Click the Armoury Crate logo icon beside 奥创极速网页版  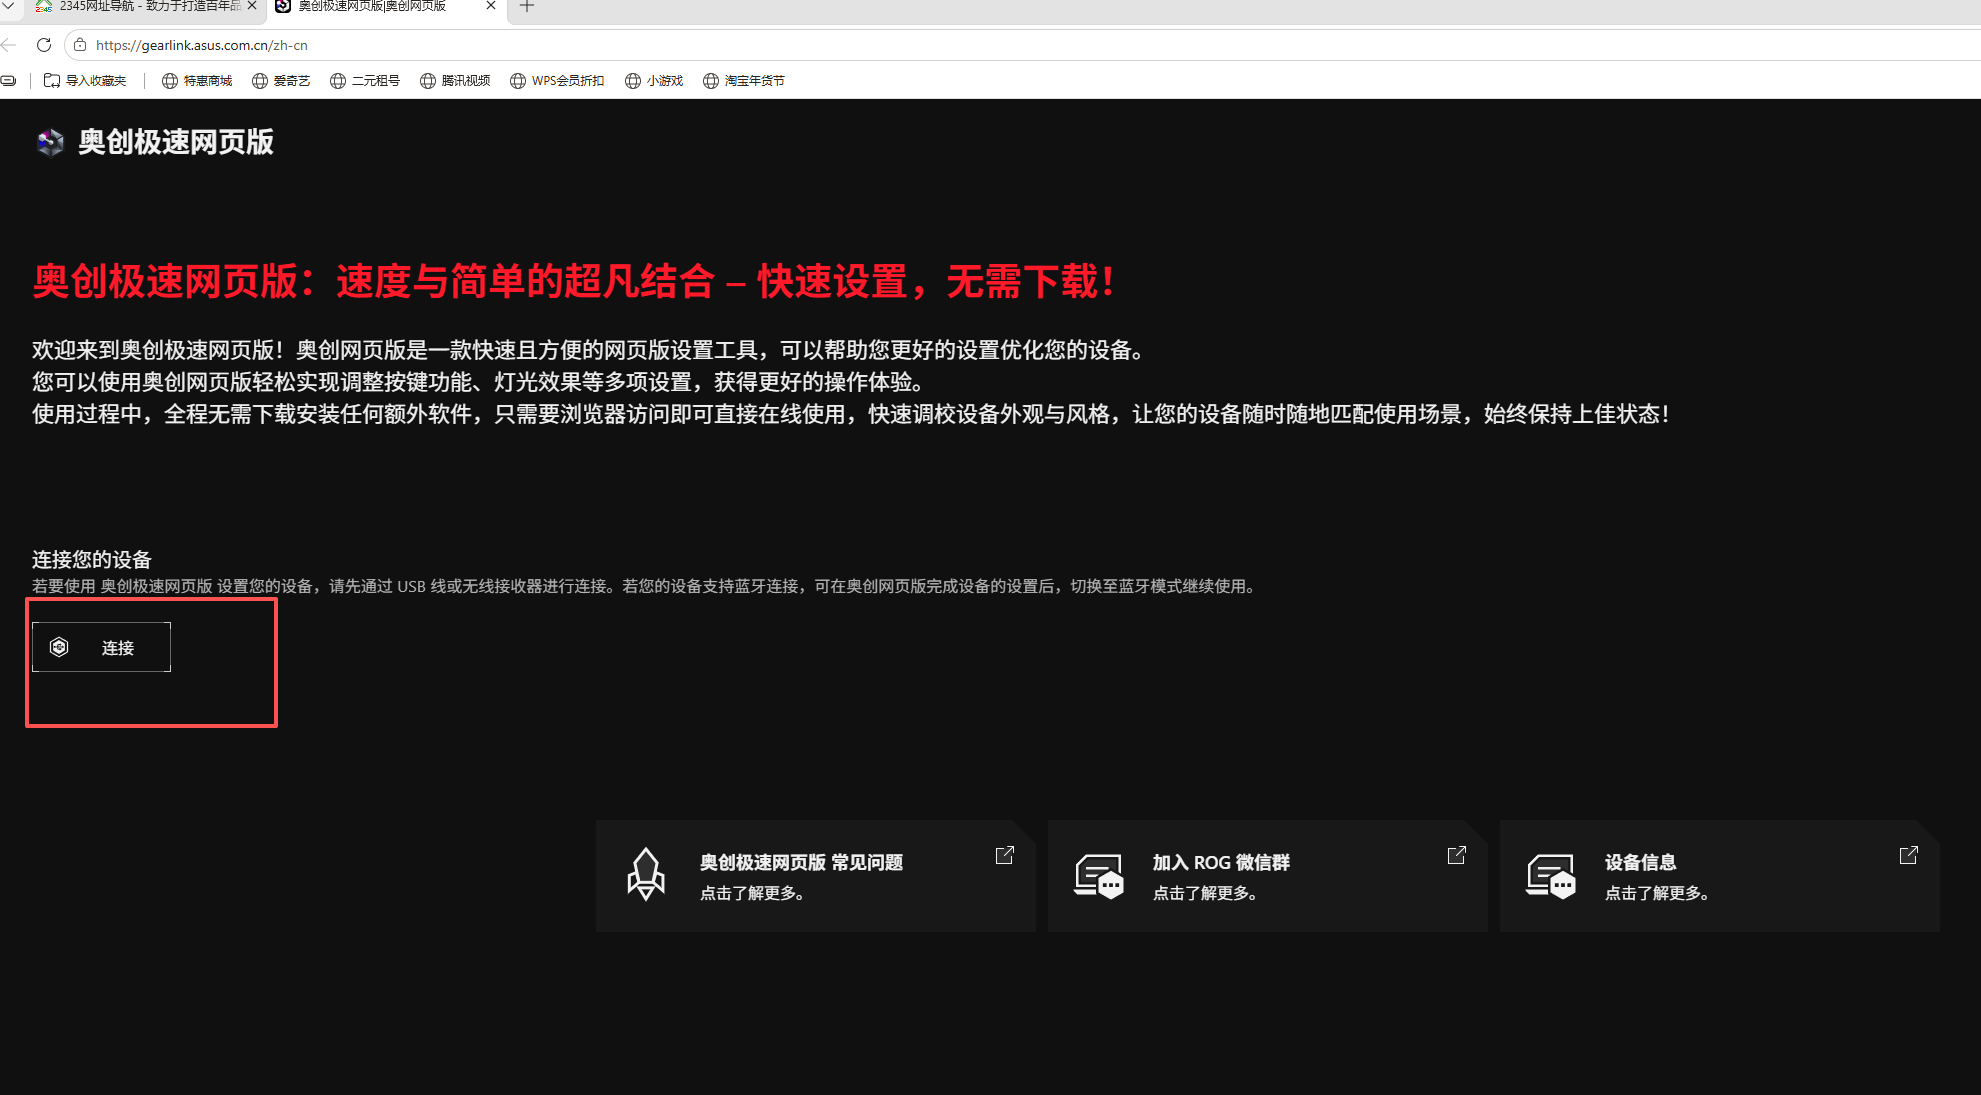pos(50,143)
